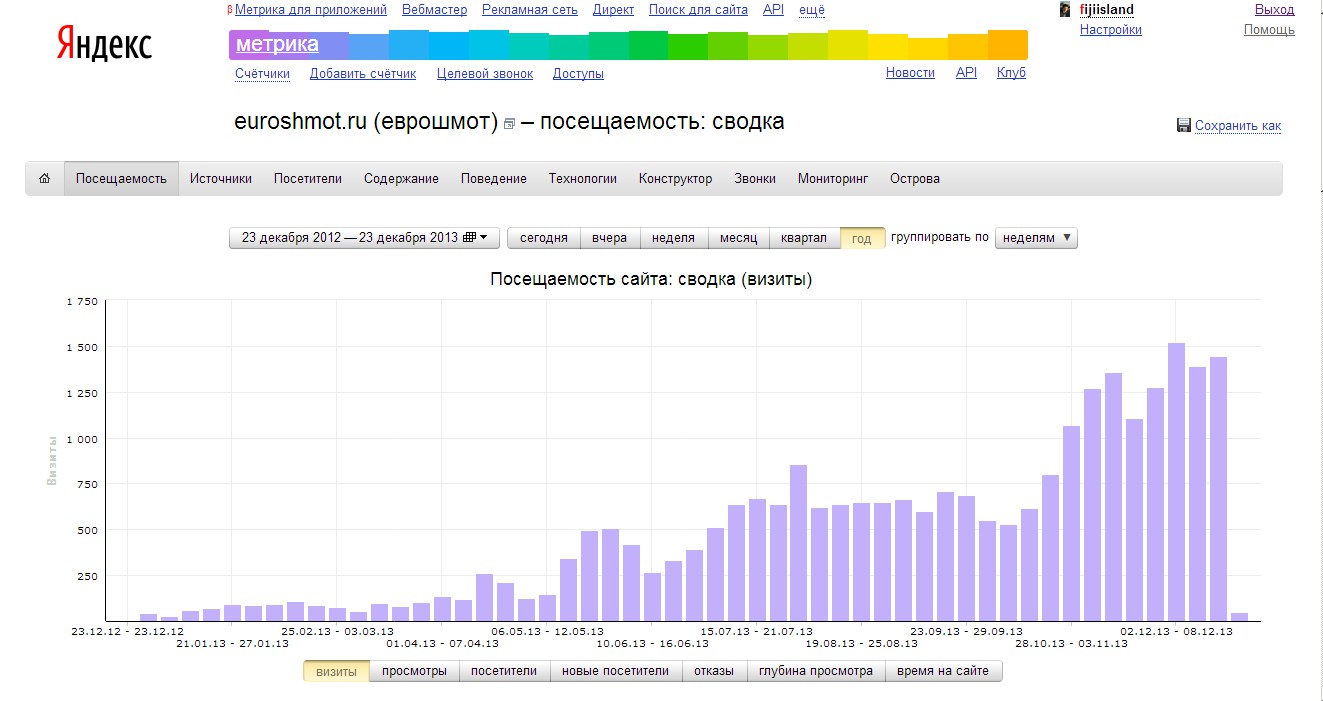Open the Посещаемость menu
Image resolution: width=1323 pixels, height=701 pixels.
(122, 179)
